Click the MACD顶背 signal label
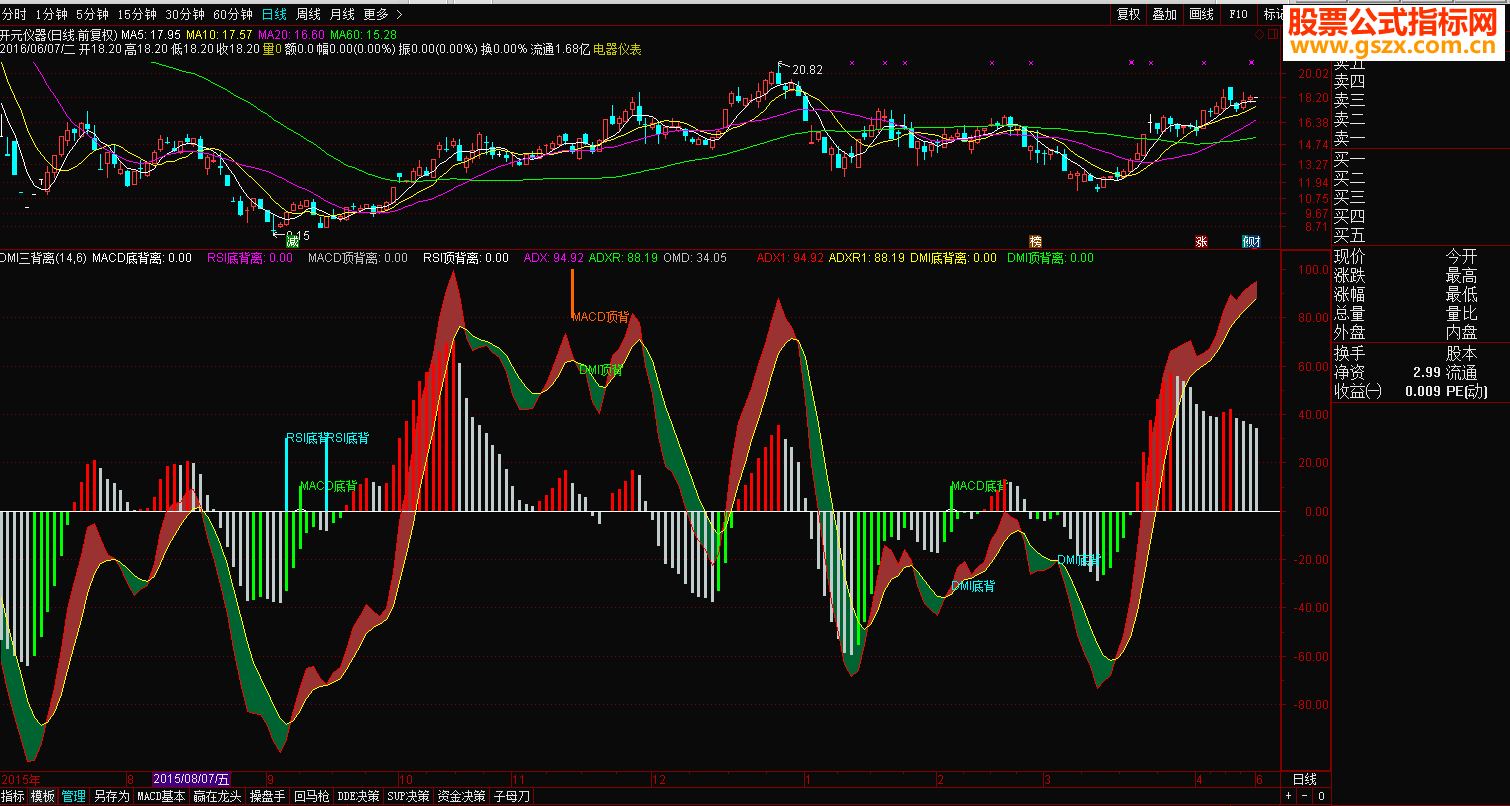1510x806 pixels. pyautogui.click(x=600, y=316)
